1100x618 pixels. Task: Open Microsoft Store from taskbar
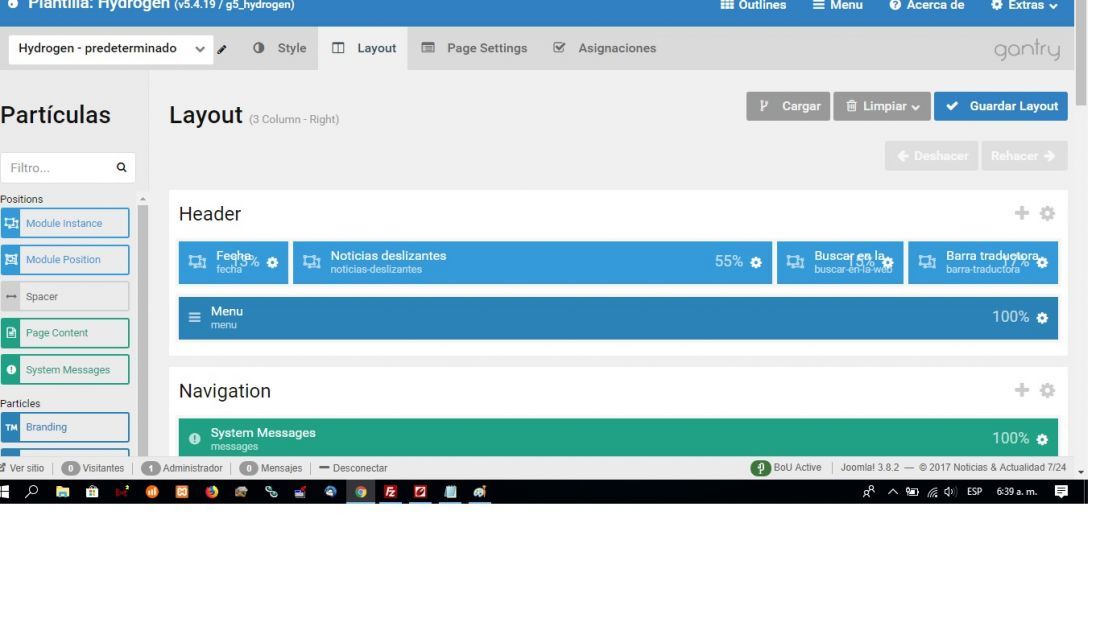(92, 492)
